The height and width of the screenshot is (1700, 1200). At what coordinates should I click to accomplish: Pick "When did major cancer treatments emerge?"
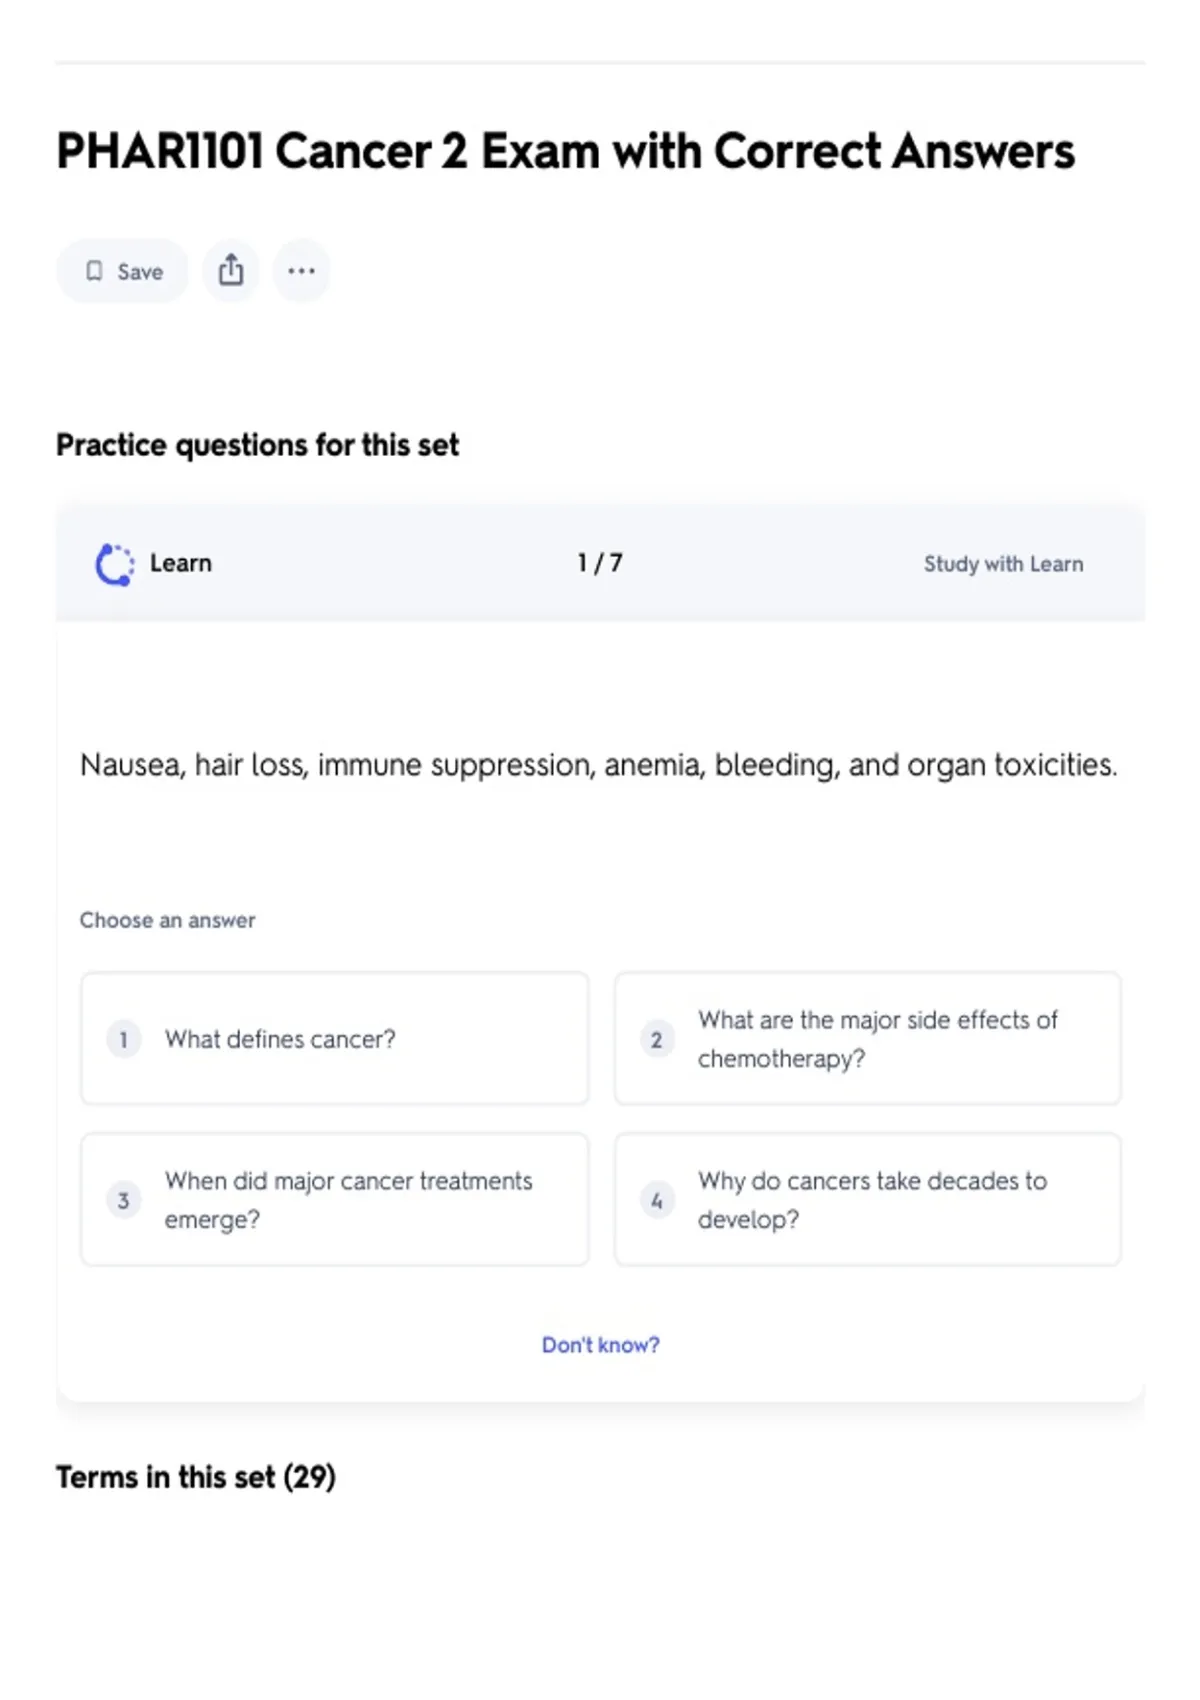tap(335, 1199)
